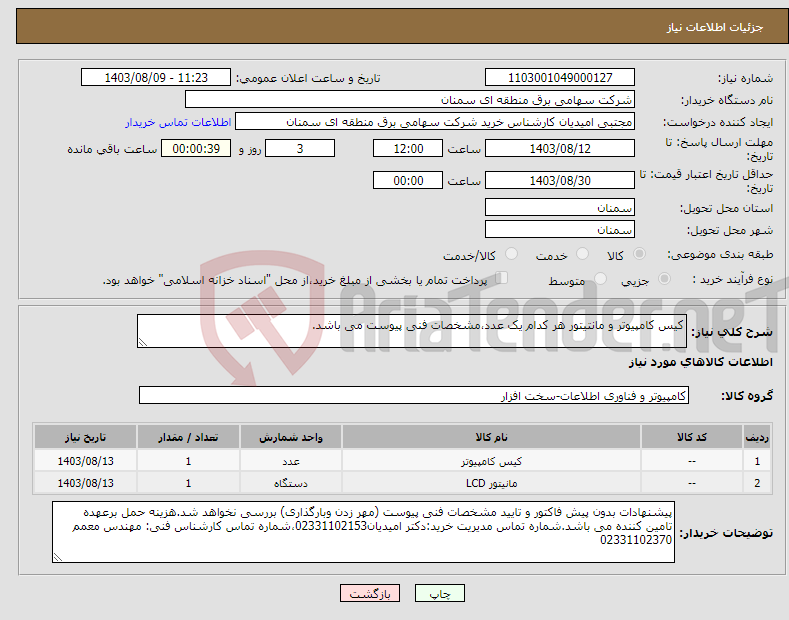Click the کیس کامپیوتر item name cell
Image resolution: width=789 pixels, height=620 pixels.
(x=491, y=461)
